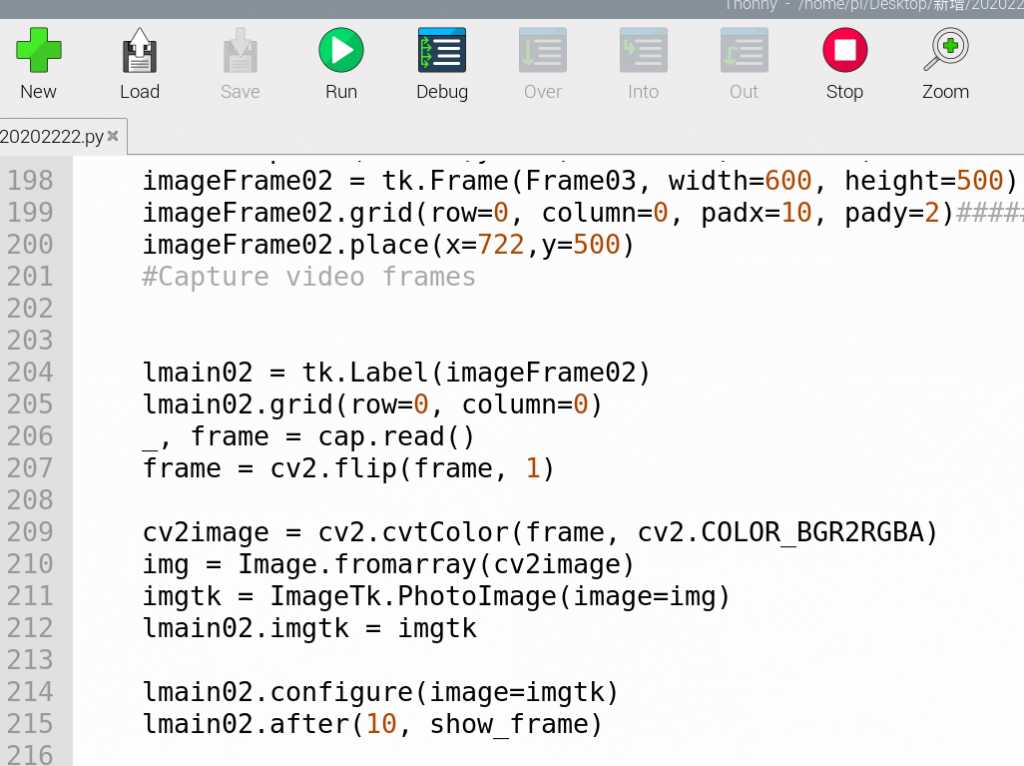
Task: Start debugging with the Debug icon
Action: tap(442, 50)
